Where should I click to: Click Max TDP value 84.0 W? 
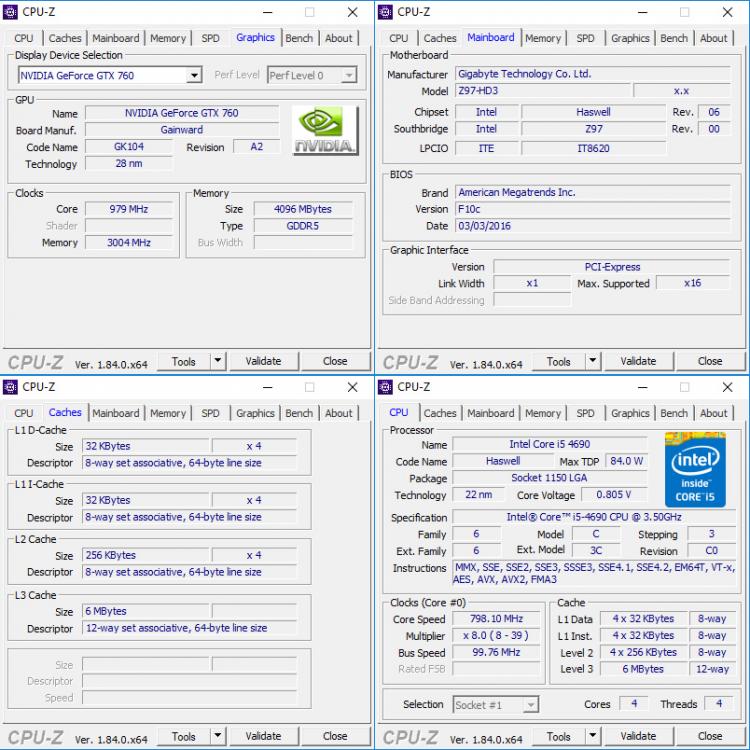[626, 461]
